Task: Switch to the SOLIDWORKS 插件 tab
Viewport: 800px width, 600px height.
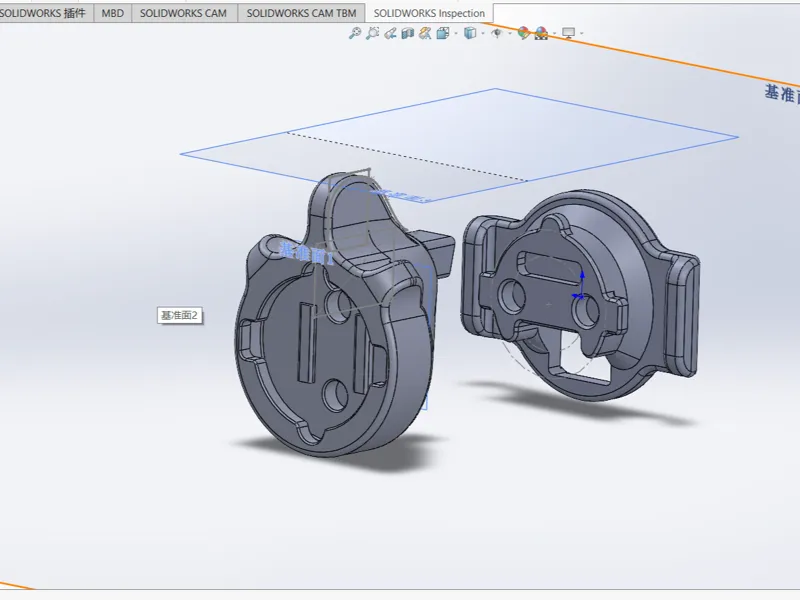Action: (46, 13)
